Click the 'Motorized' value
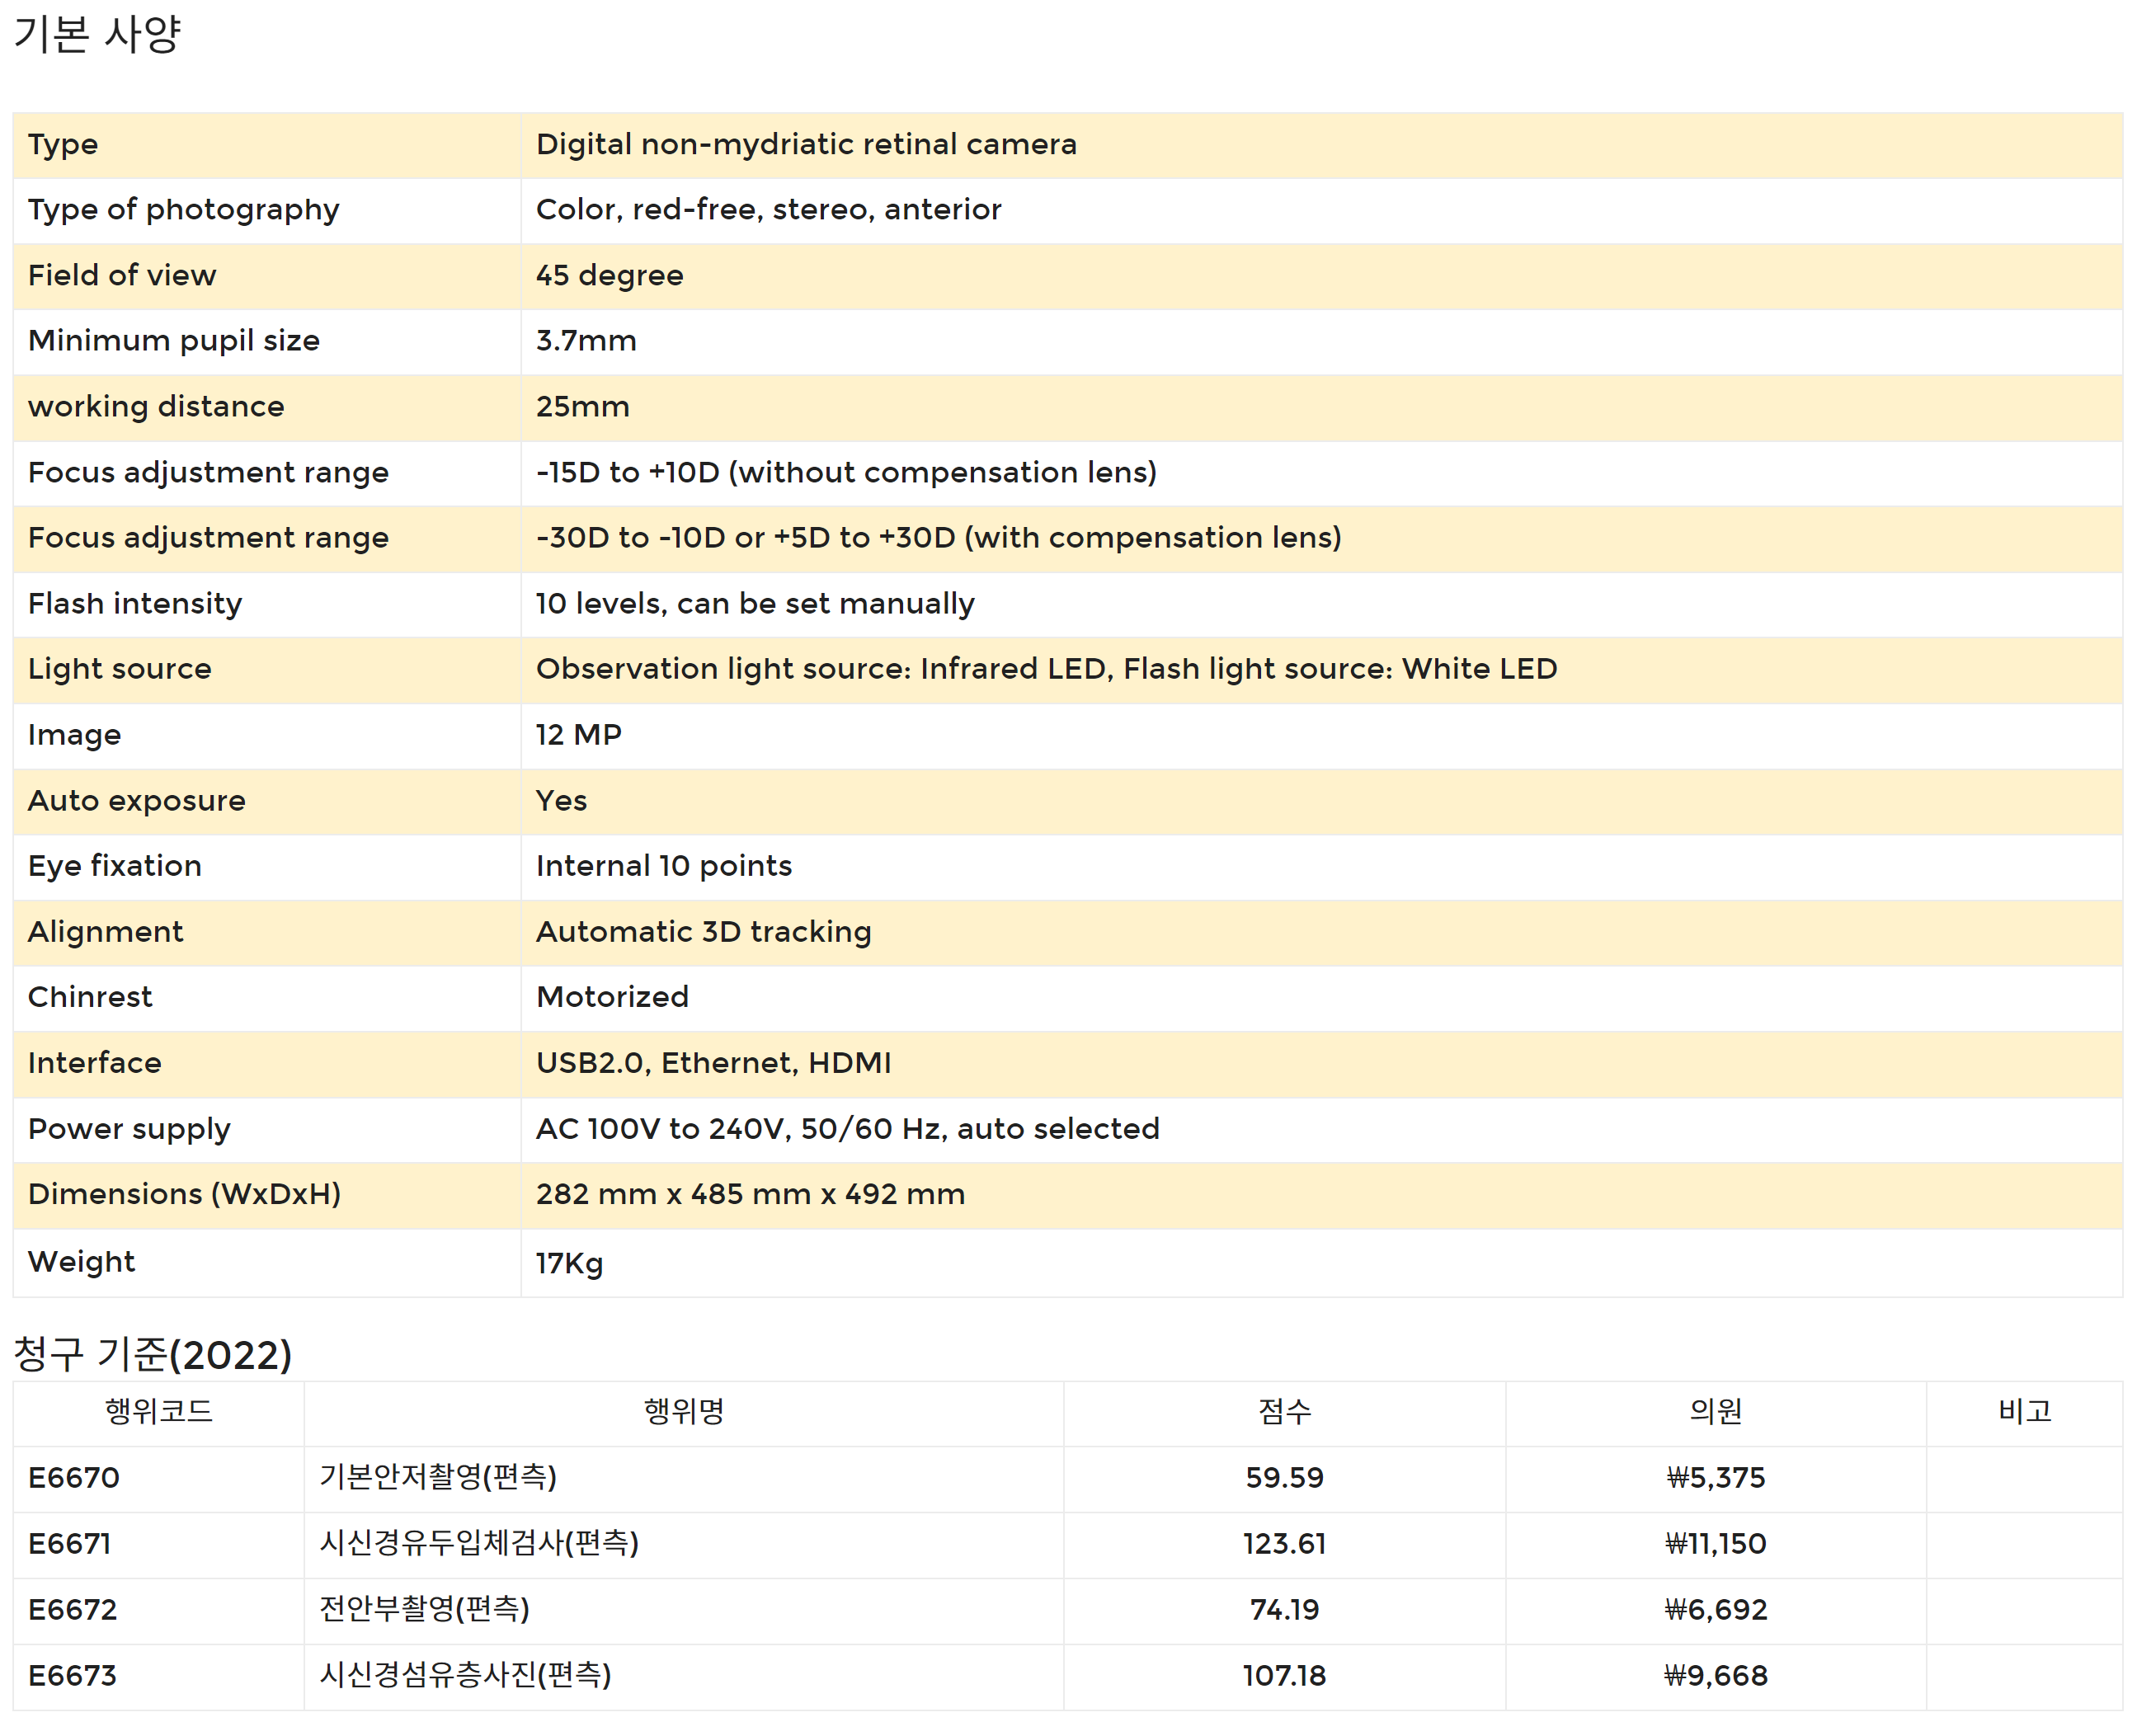The width and height of the screenshot is (2137, 1736). point(613,997)
